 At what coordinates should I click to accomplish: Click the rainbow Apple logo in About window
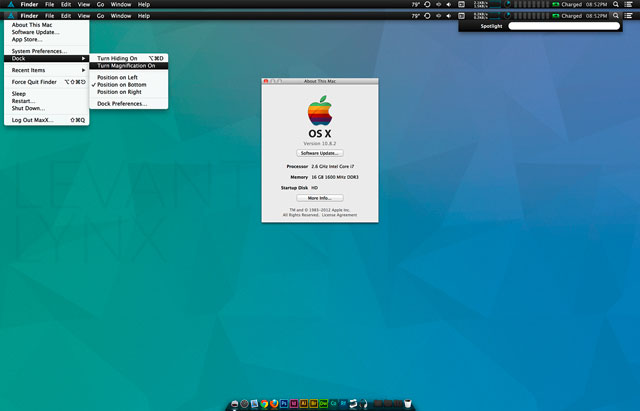point(320,111)
